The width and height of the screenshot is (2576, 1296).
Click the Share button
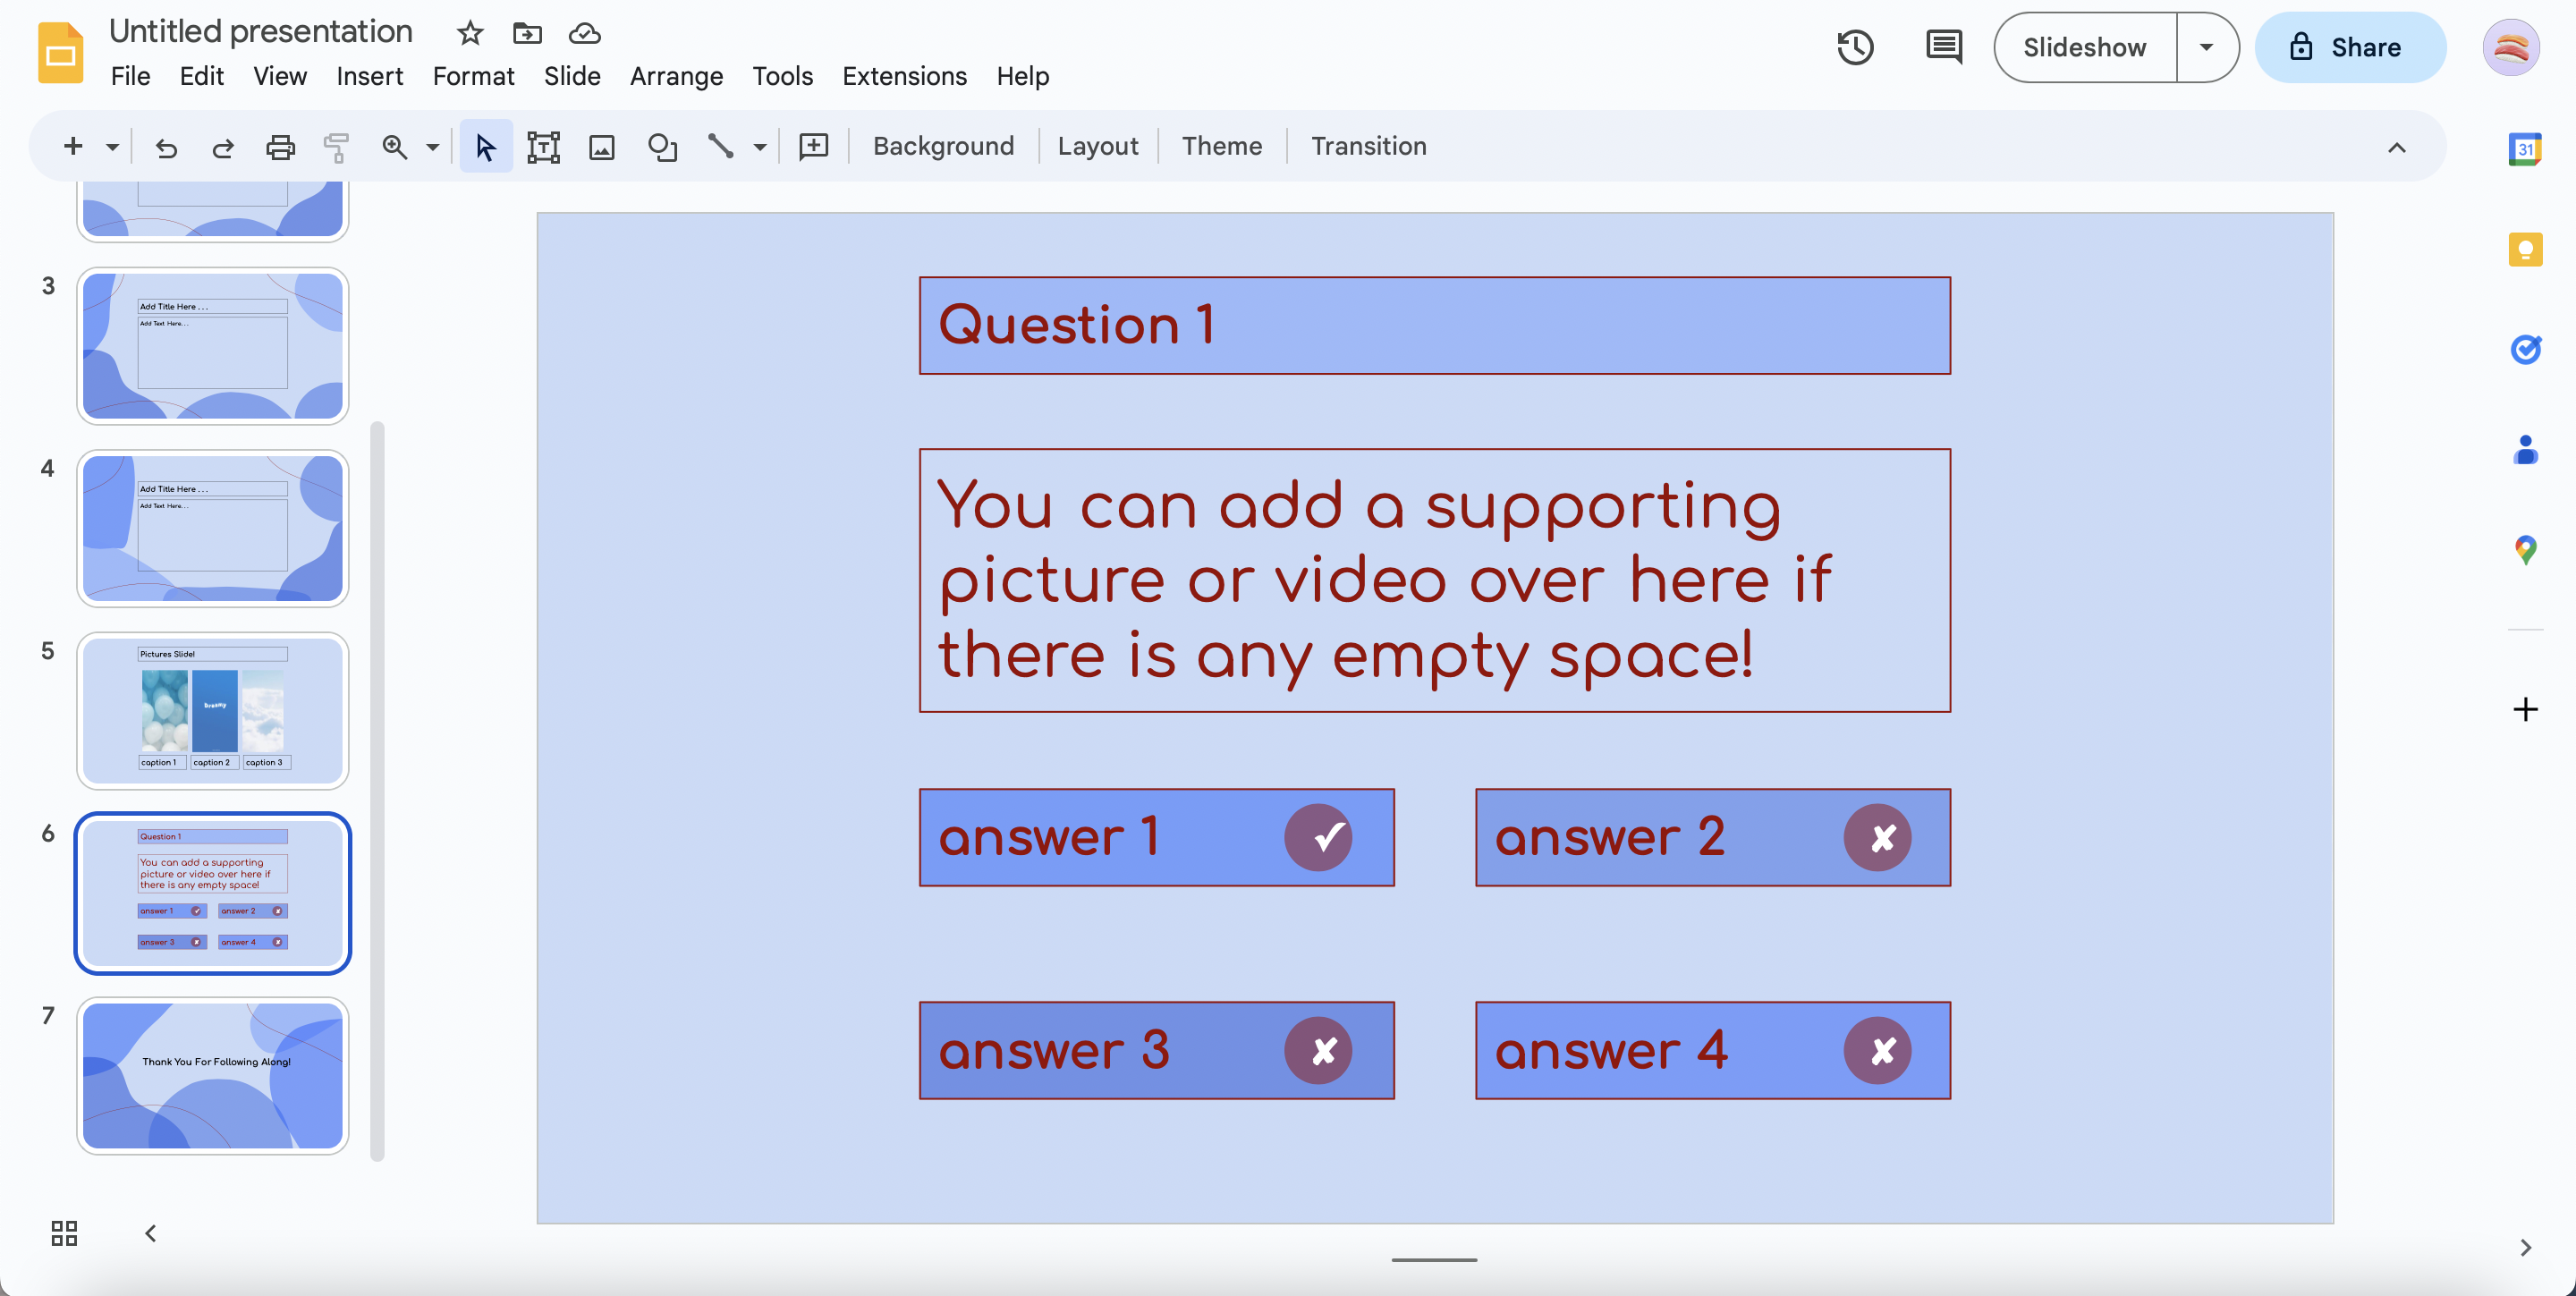(x=2349, y=47)
